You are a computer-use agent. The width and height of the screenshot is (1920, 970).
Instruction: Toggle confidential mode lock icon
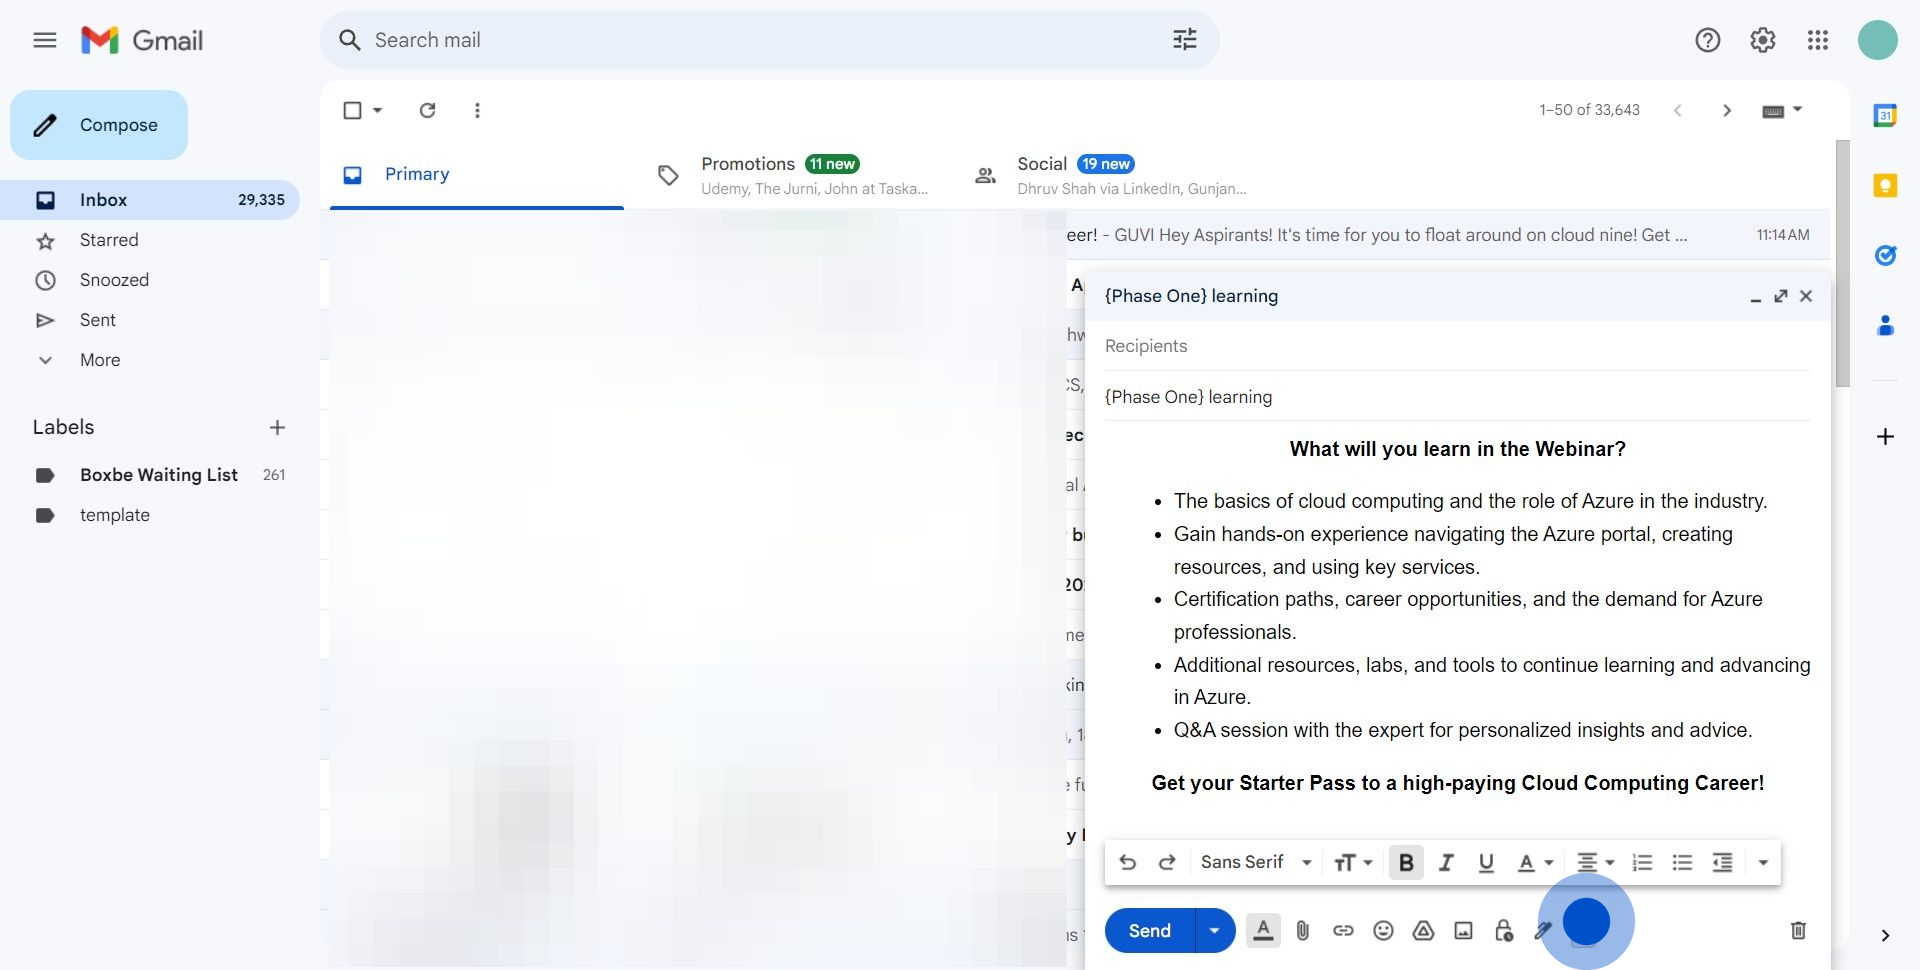click(1503, 930)
